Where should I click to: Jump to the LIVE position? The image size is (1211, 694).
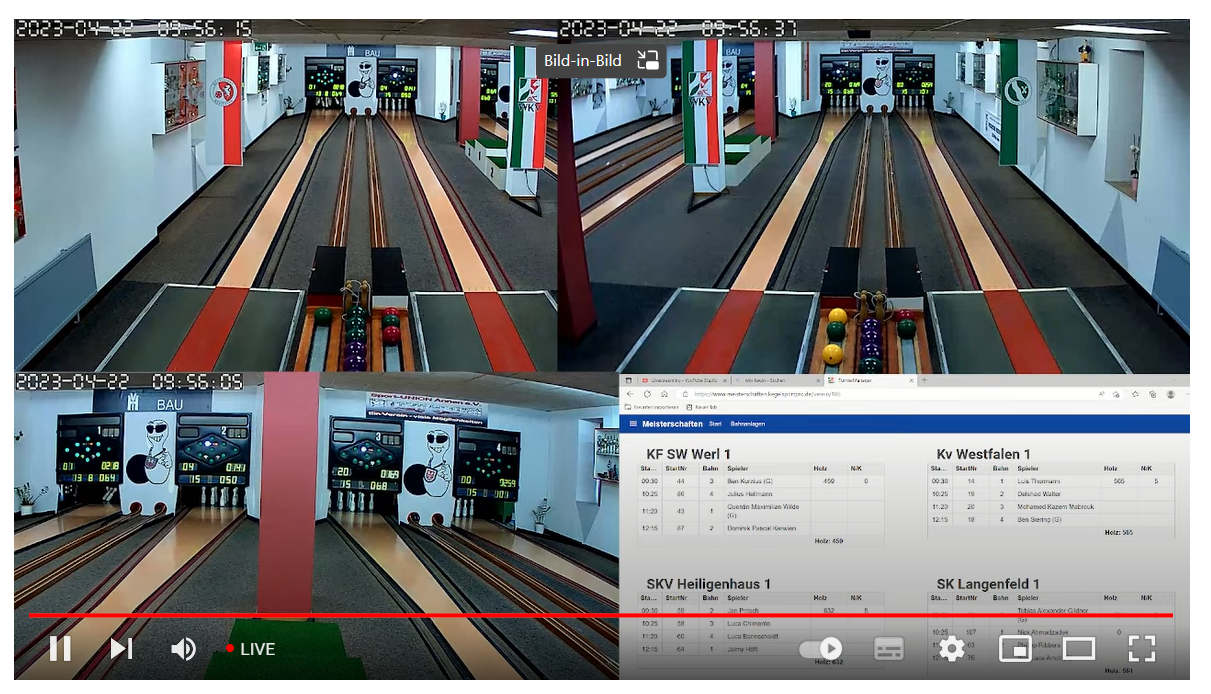pos(250,649)
